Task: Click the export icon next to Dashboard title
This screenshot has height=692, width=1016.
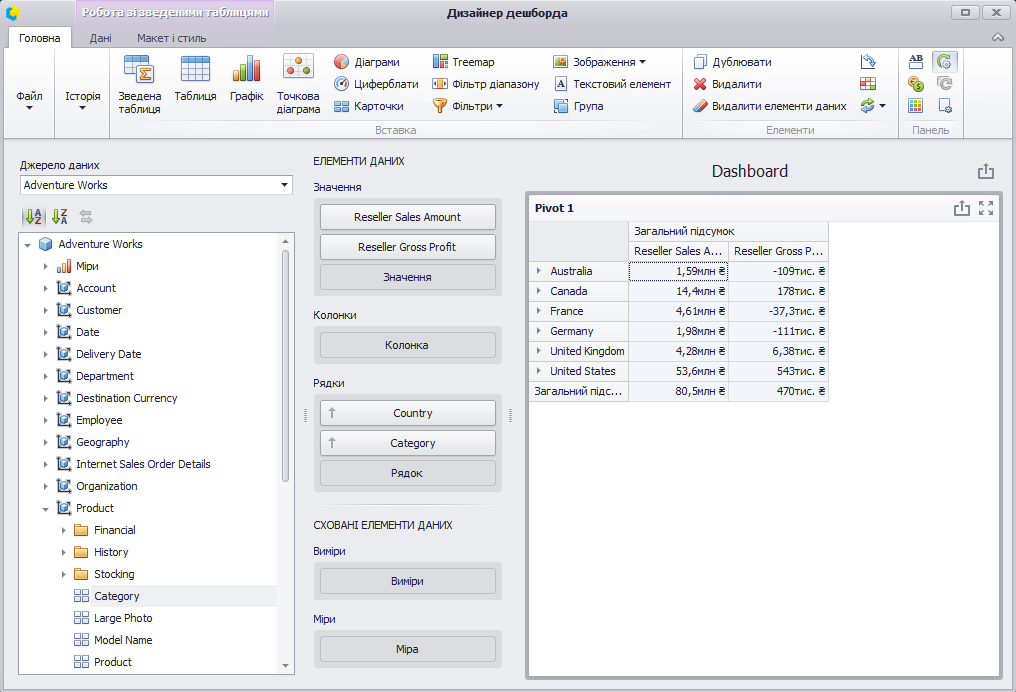Action: (x=986, y=171)
